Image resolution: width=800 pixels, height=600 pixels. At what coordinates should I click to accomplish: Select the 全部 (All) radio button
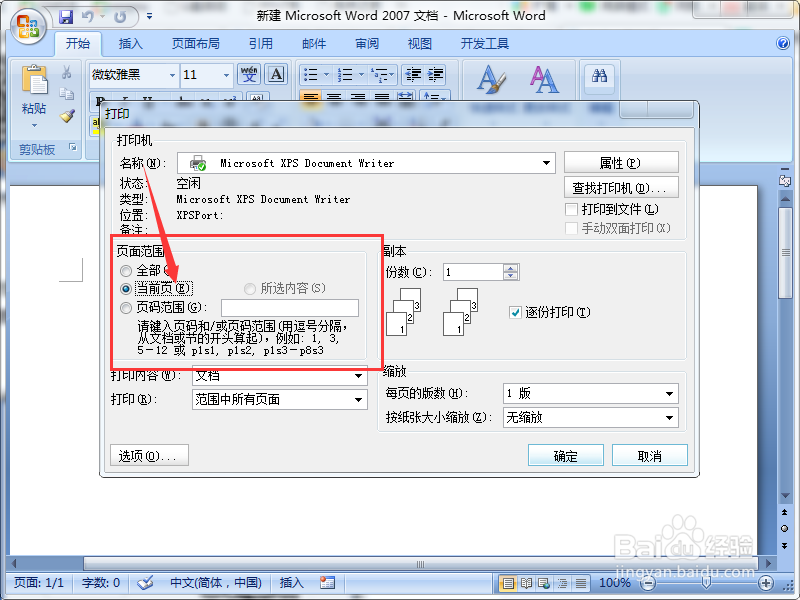pos(126,271)
